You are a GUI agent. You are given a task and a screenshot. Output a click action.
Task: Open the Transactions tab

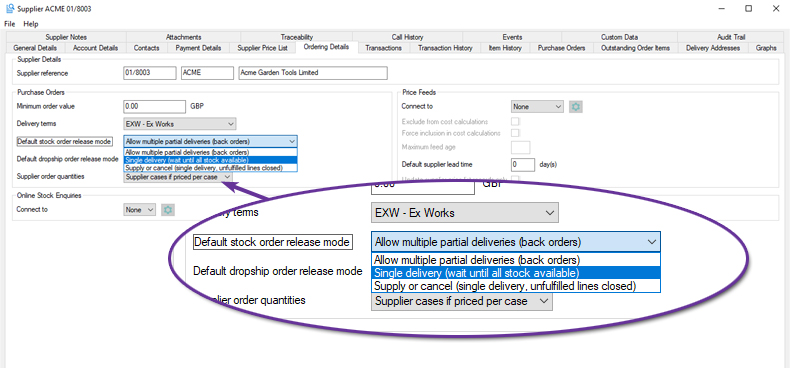(x=383, y=48)
